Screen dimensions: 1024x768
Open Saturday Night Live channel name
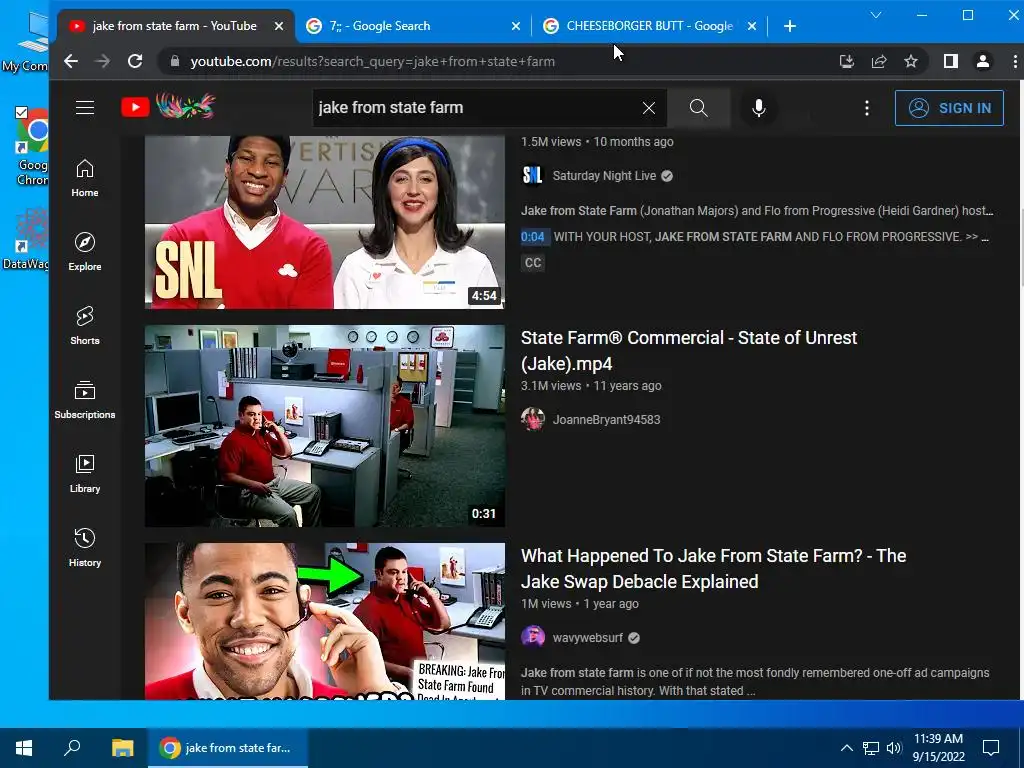click(604, 176)
